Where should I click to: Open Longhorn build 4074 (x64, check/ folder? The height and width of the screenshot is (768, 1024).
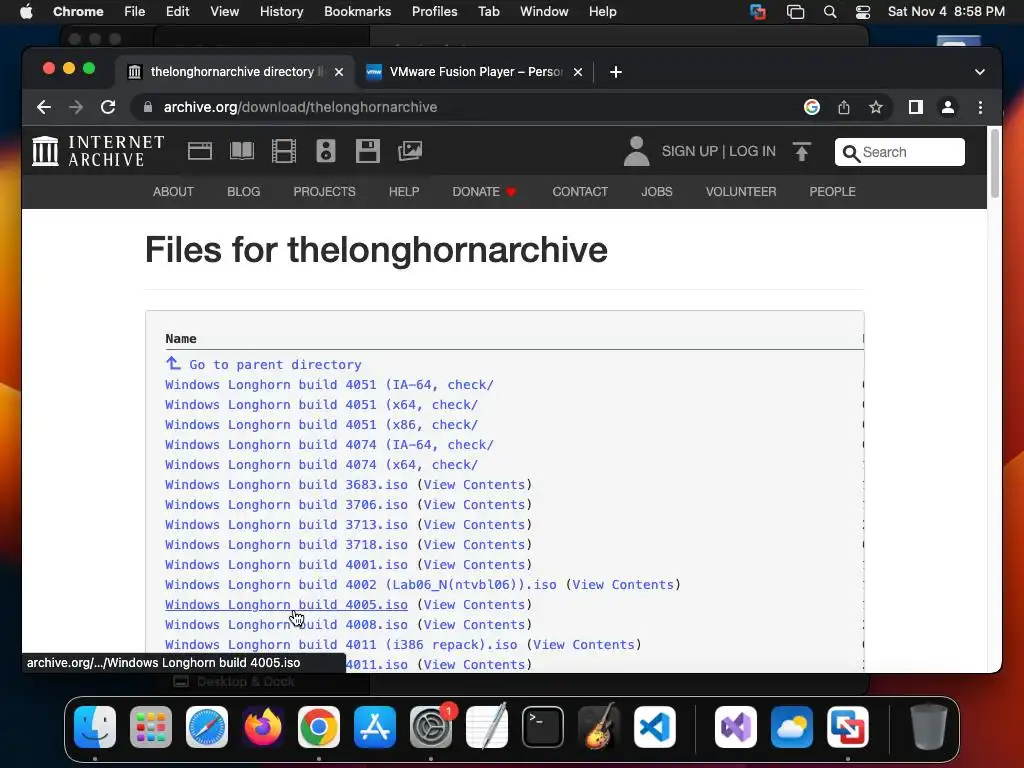321,464
